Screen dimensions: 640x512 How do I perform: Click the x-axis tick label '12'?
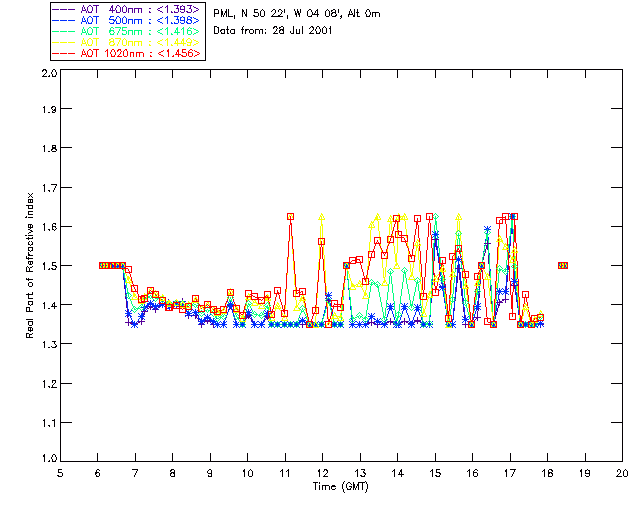pos(322,473)
